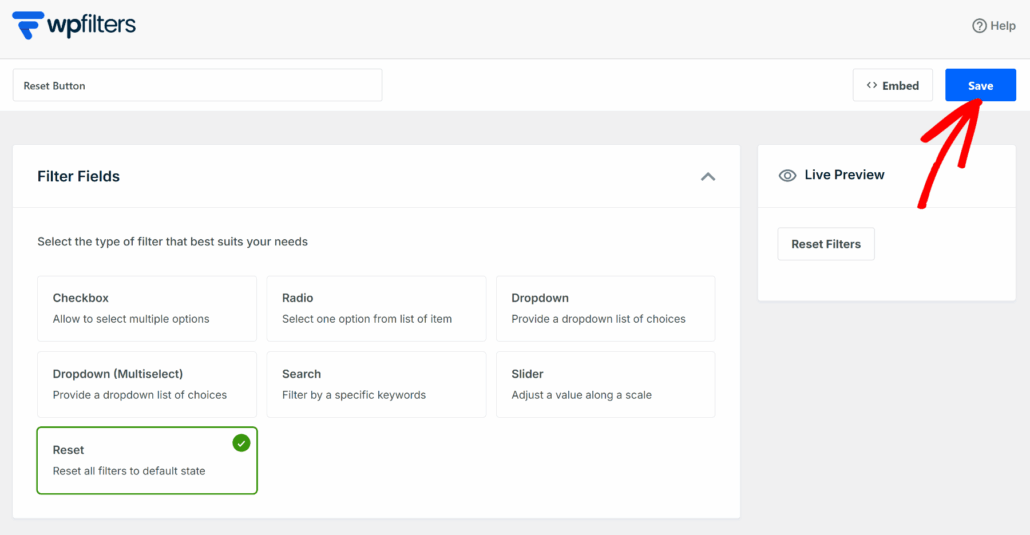Image resolution: width=1030 pixels, height=535 pixels.
Task: Select the Checkbox filter type
Action: (147, 308)
